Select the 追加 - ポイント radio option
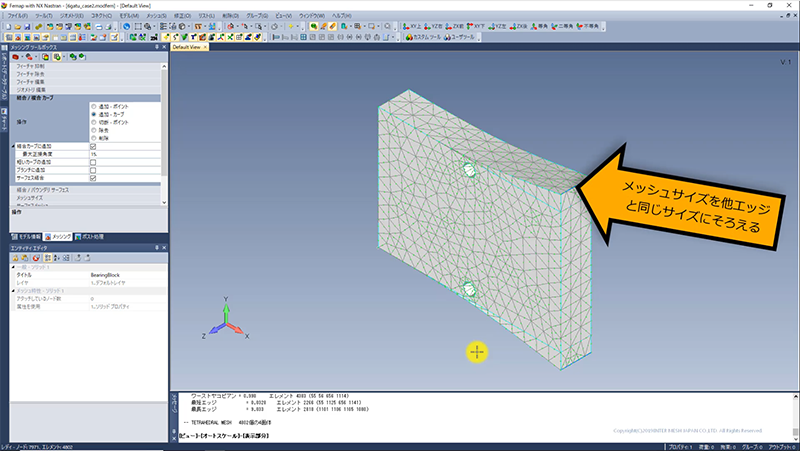The image size is (800, 451). point(93,106)
